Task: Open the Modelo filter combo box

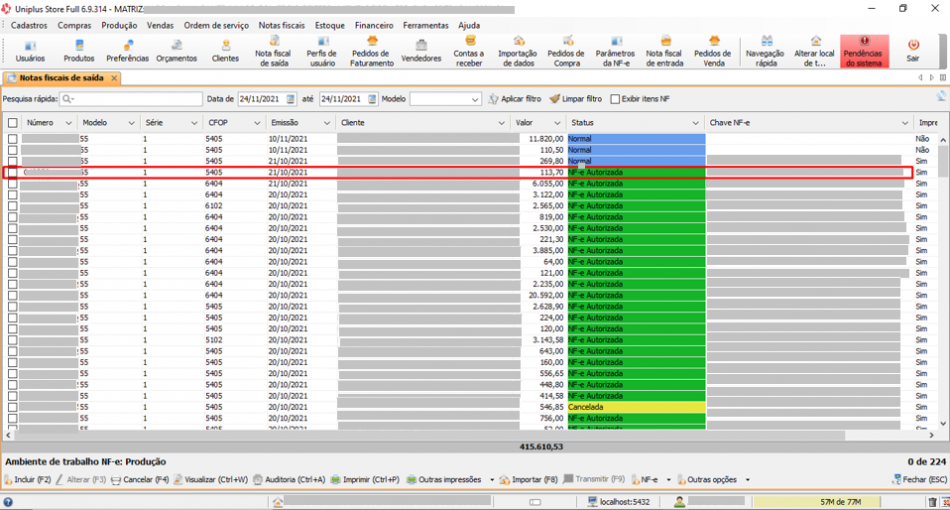Action: [445, 99]
